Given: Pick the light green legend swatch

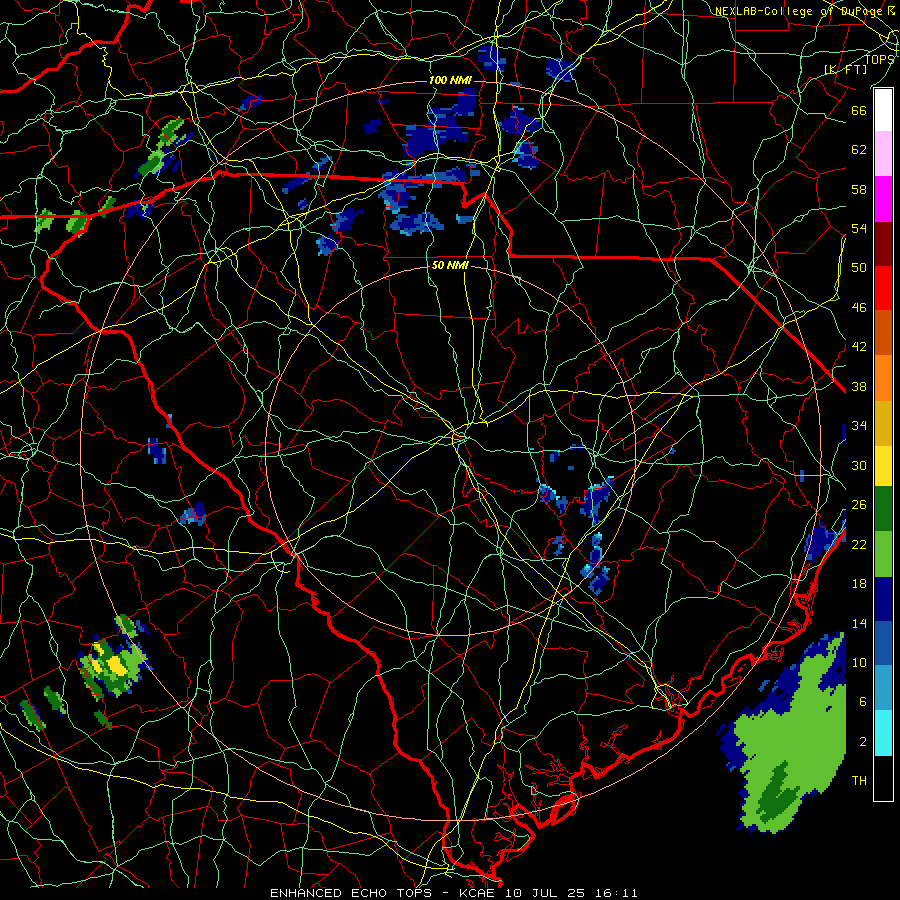Looking at the screenshot, I should coord(883,554).
